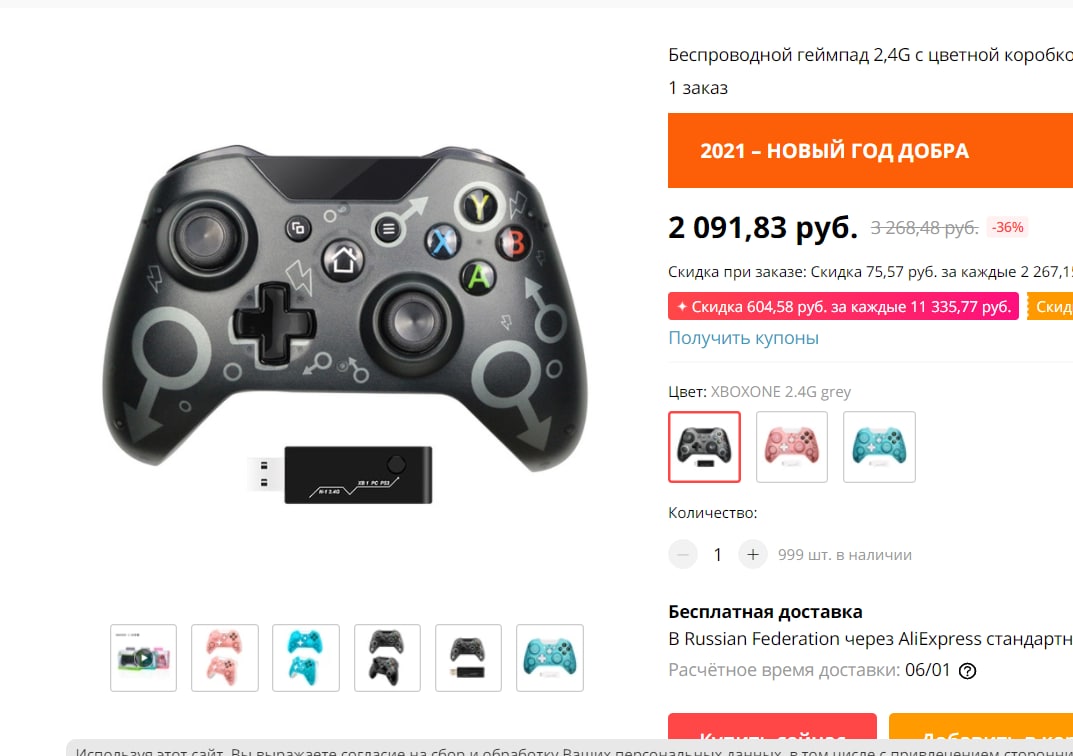View the two pink controllers thumbnail
1073x756 pixels.
point(225,658)
